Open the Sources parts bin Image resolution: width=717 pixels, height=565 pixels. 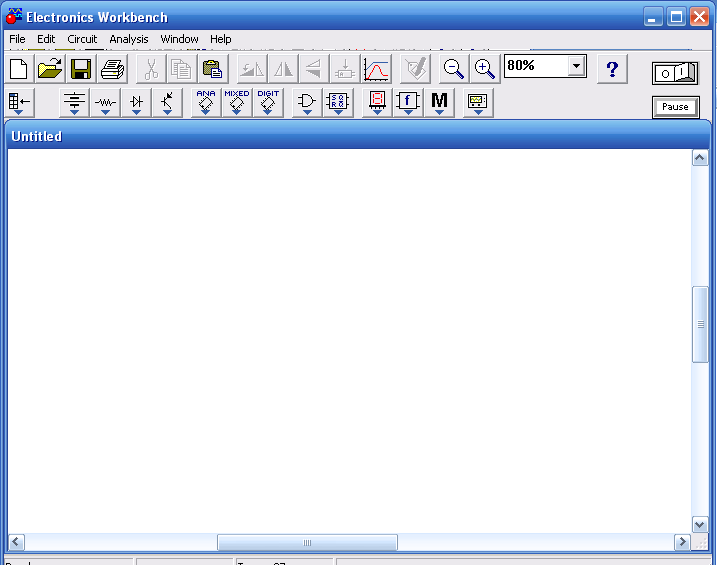coord(74,103)
